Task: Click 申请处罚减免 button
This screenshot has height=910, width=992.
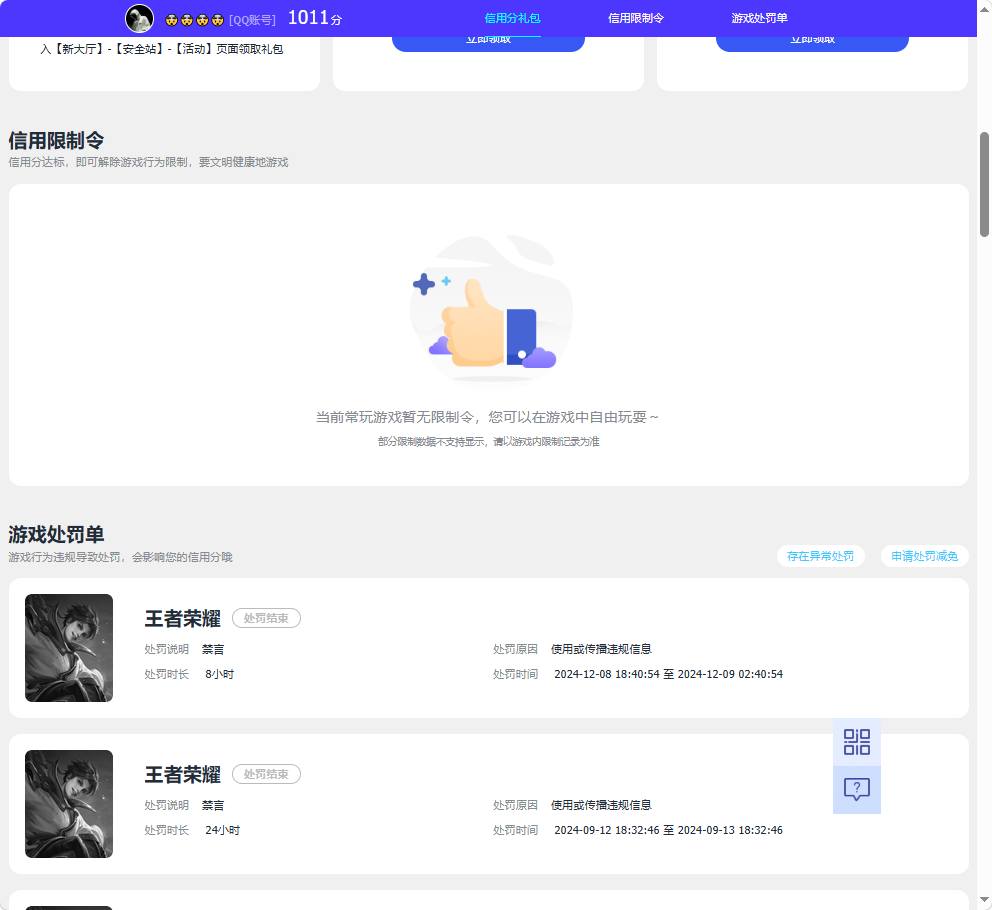Action: (x=924, y=556)
